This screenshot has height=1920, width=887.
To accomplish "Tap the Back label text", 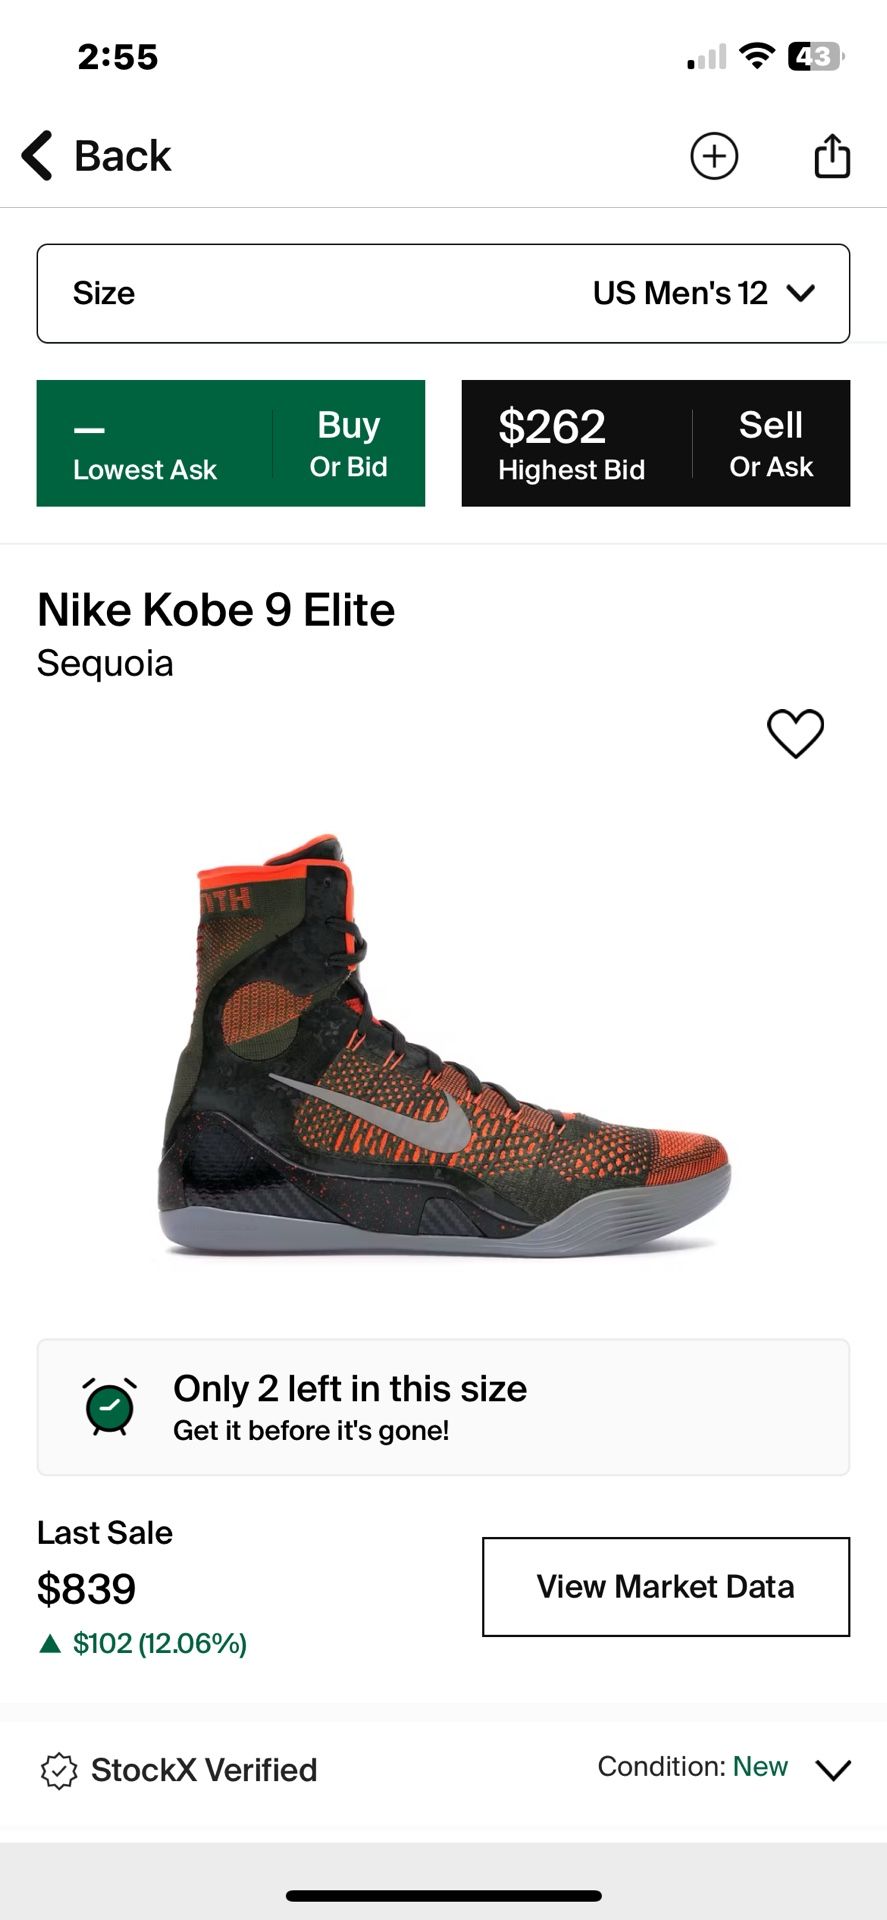I will pyautogui.click(x=123, y=156).
